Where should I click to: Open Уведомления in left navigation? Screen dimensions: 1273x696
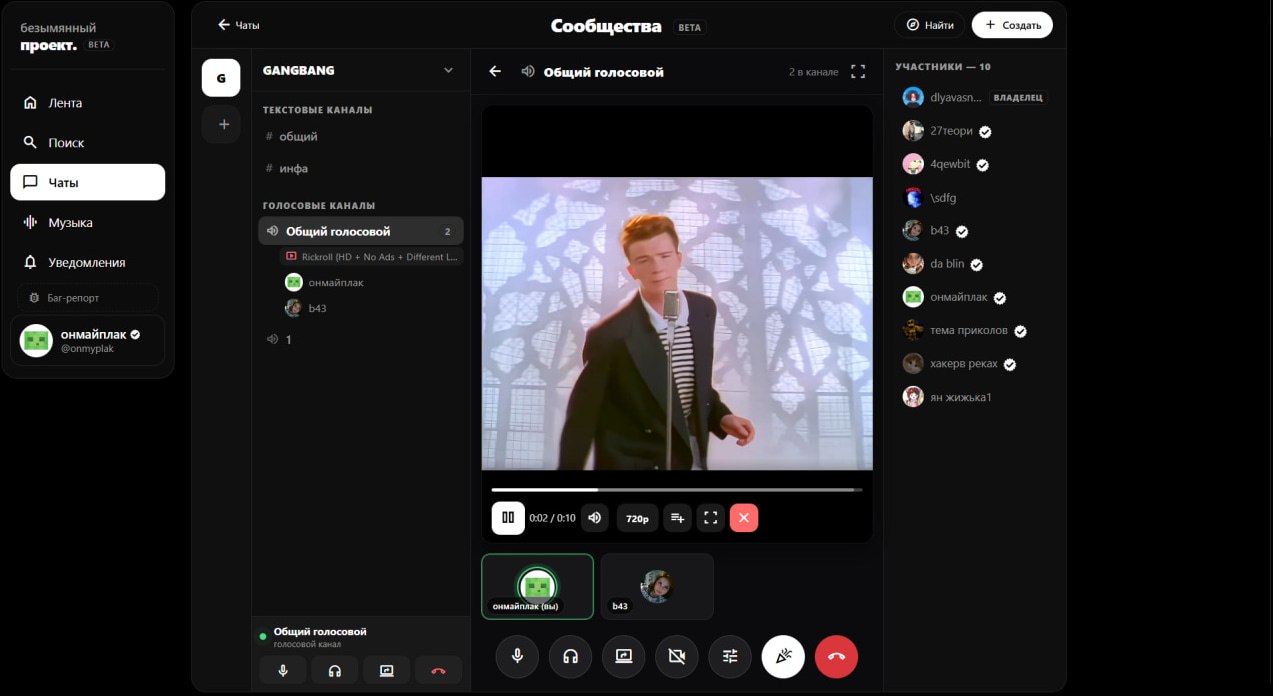click(88, 262)
